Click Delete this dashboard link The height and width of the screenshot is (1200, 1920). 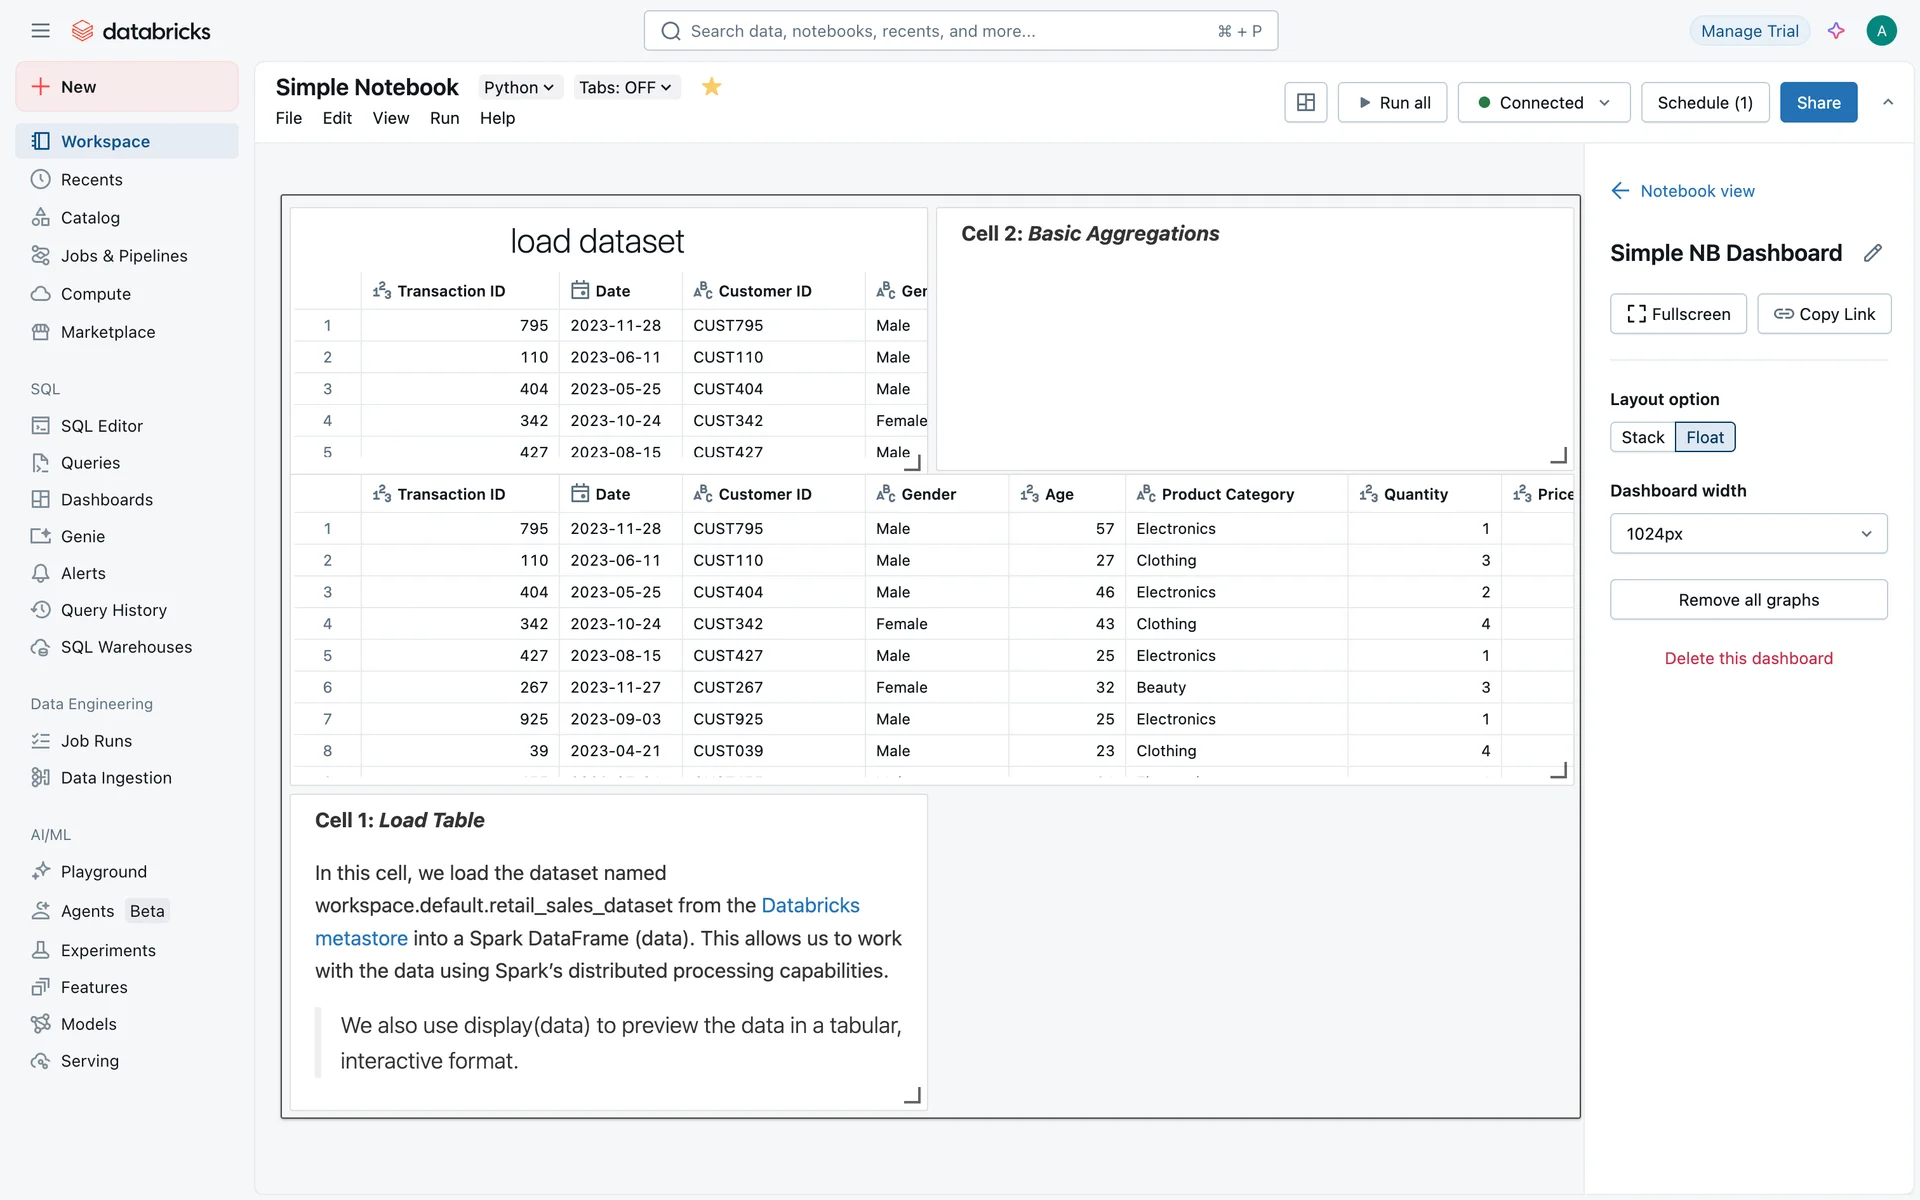[1748, 658]
